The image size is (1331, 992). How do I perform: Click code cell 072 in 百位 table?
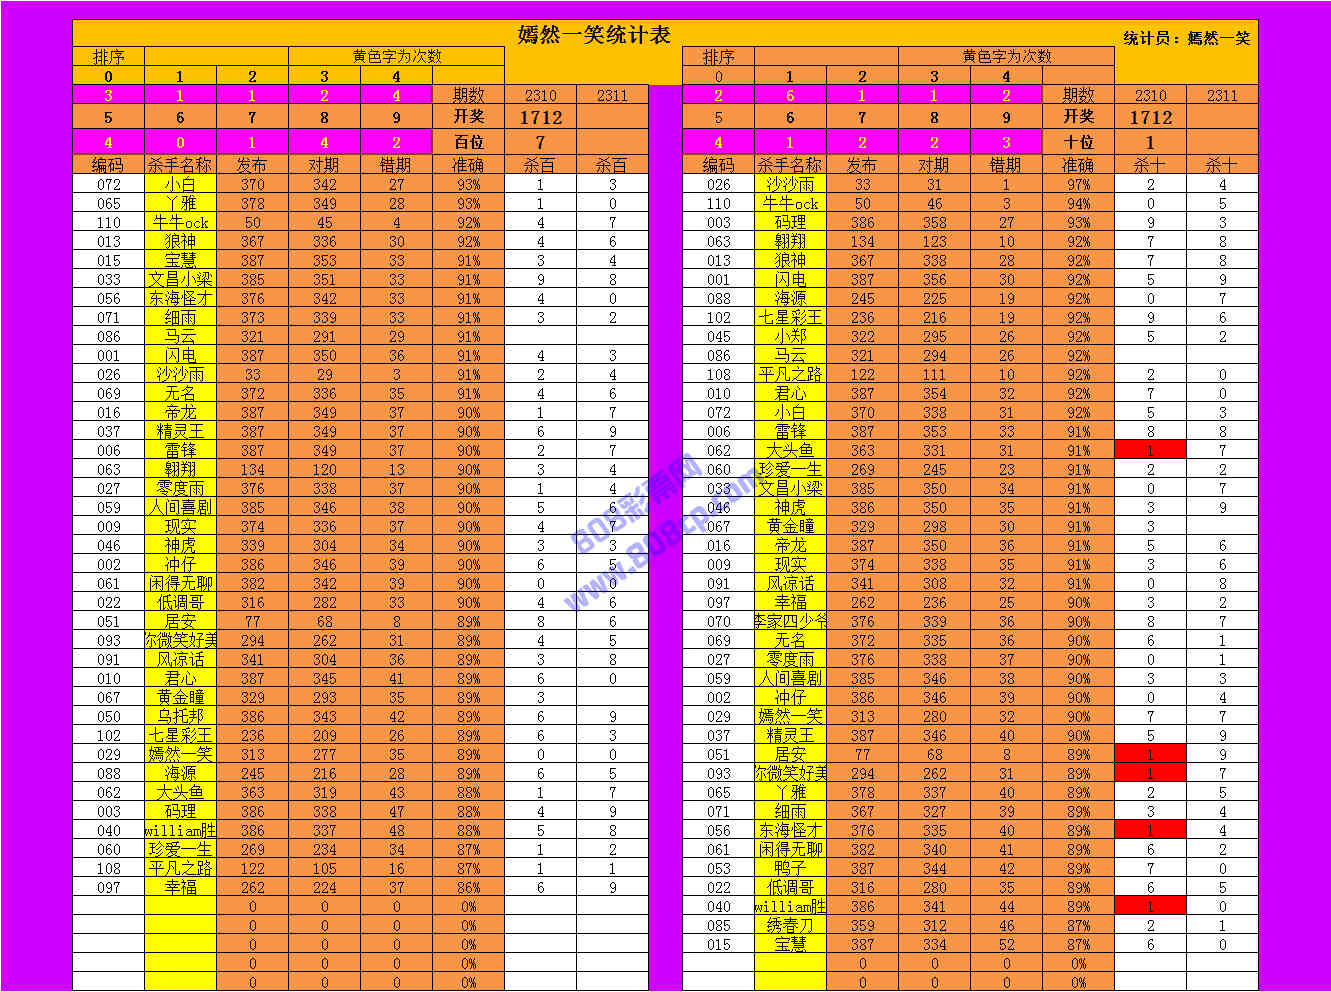(x=108, y=184)
